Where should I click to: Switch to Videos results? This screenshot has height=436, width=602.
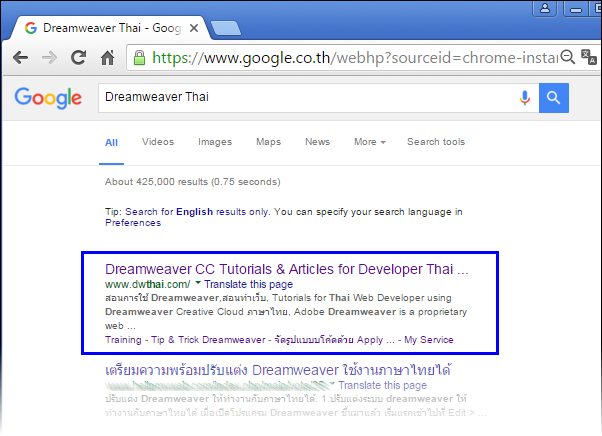tap(158, 142)
